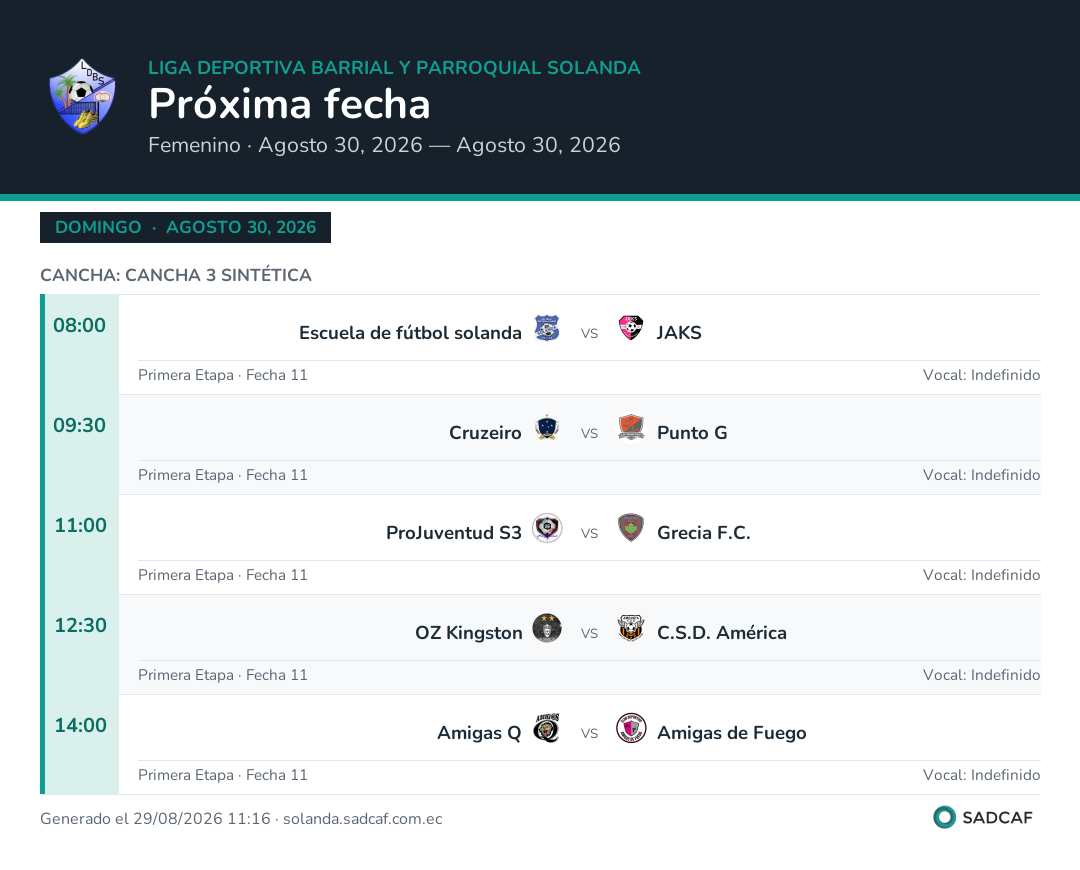Click the Cancha 3 Sintética heading

point(176,275)
